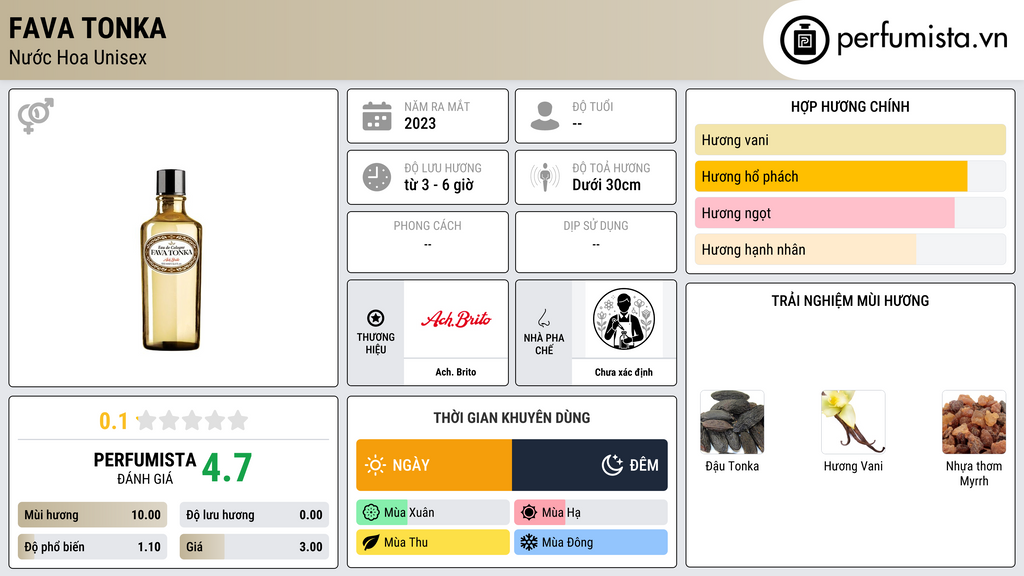Viewport: 1024px width, 576px height.
Task: Select the Ngày daytime segment
Action: coord(434,465)
